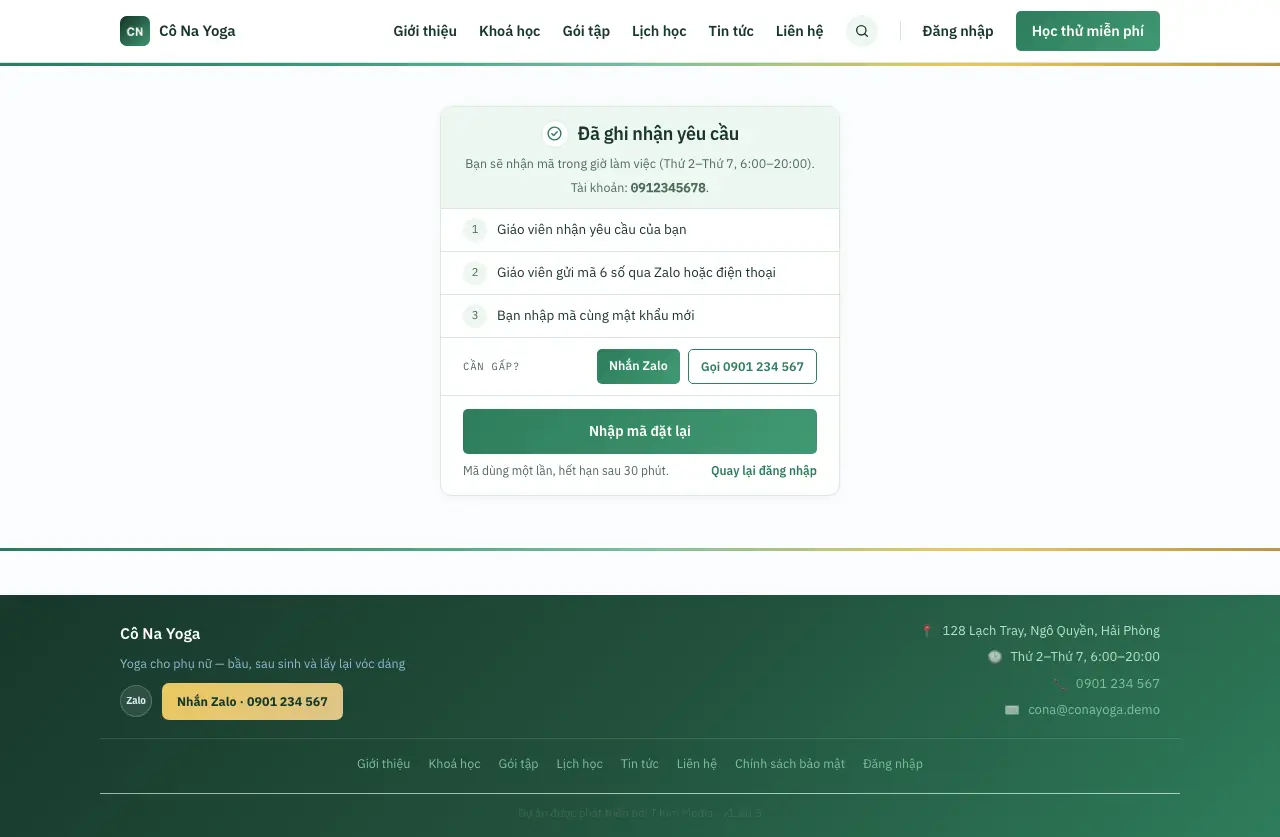Open Khoá học in the top navigation
Image resolution: width=1280 pixels, height=837 pixels.
coord(510,31)
